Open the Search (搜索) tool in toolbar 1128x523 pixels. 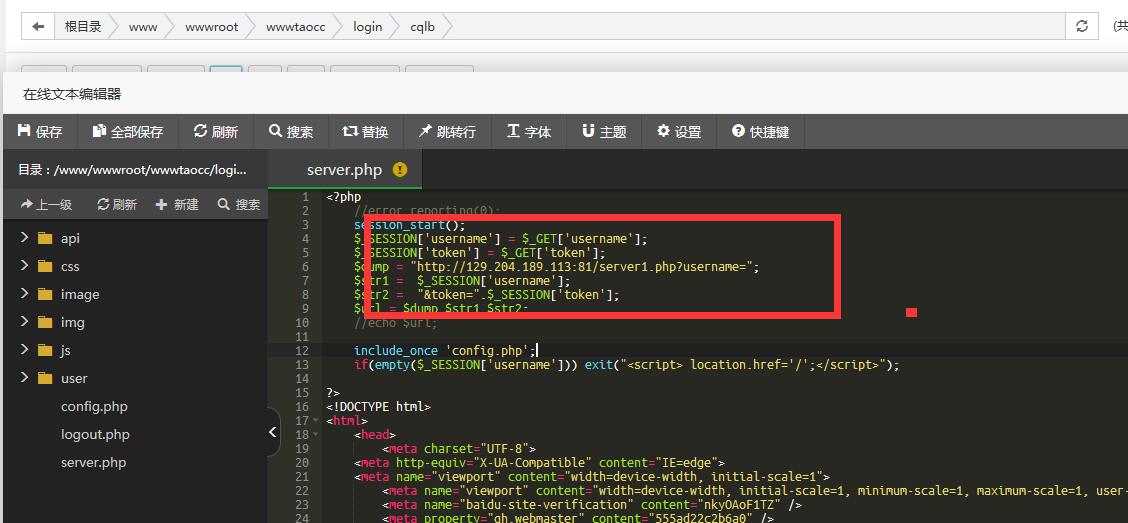point(291,132)
